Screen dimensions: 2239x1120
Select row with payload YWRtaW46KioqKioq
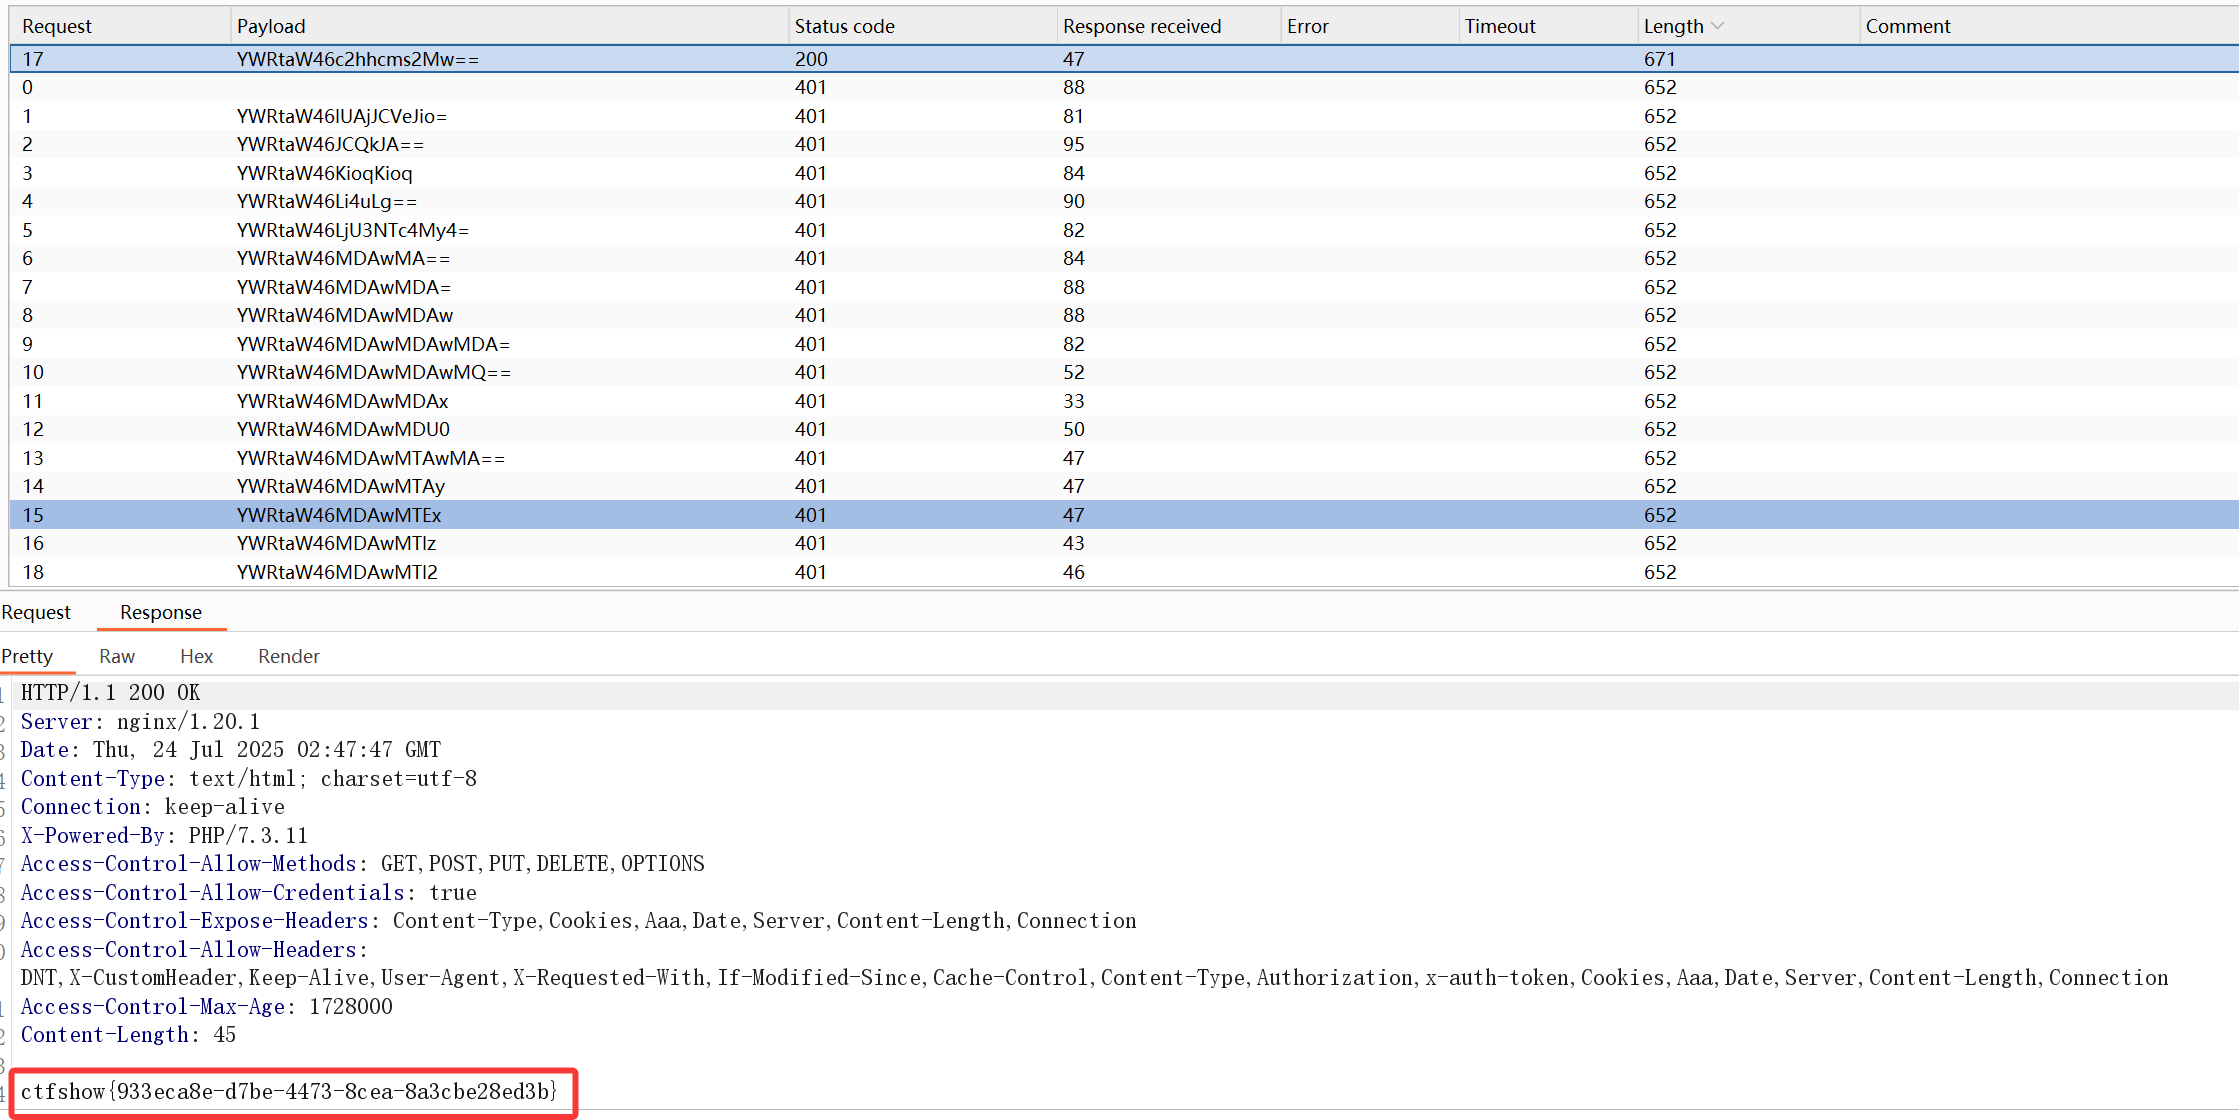point(324,173)
